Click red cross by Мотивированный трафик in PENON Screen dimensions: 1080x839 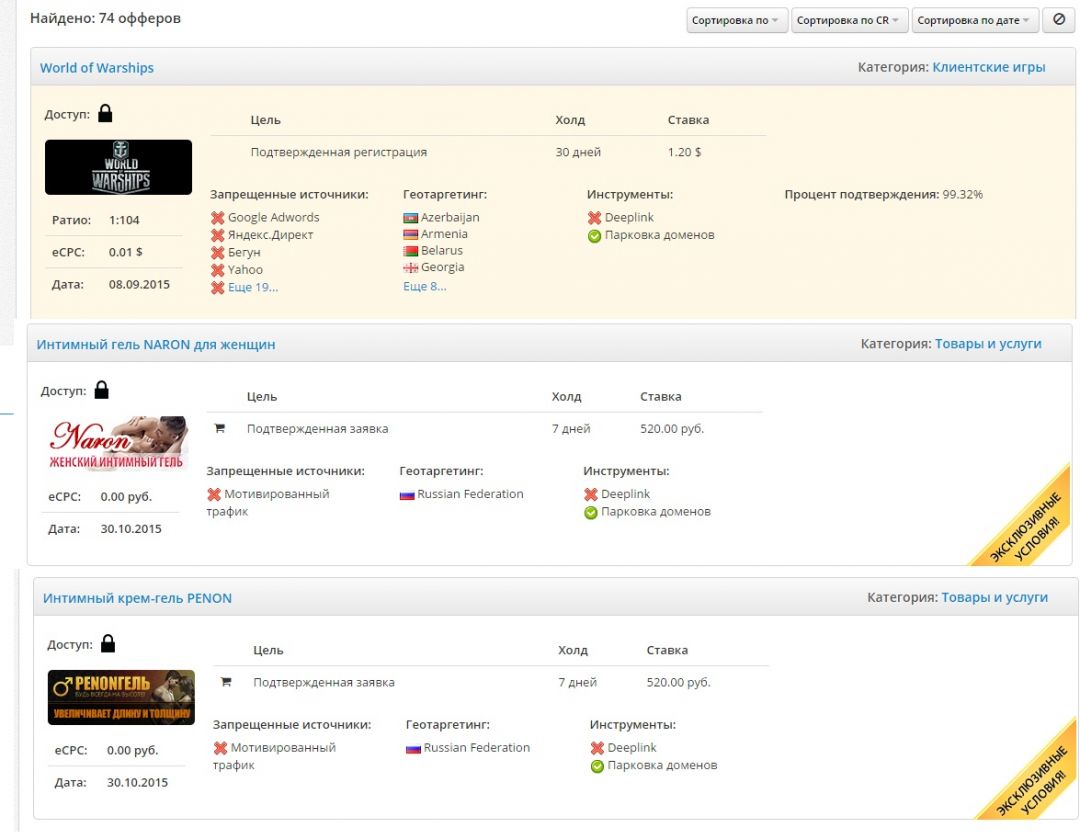220,748
